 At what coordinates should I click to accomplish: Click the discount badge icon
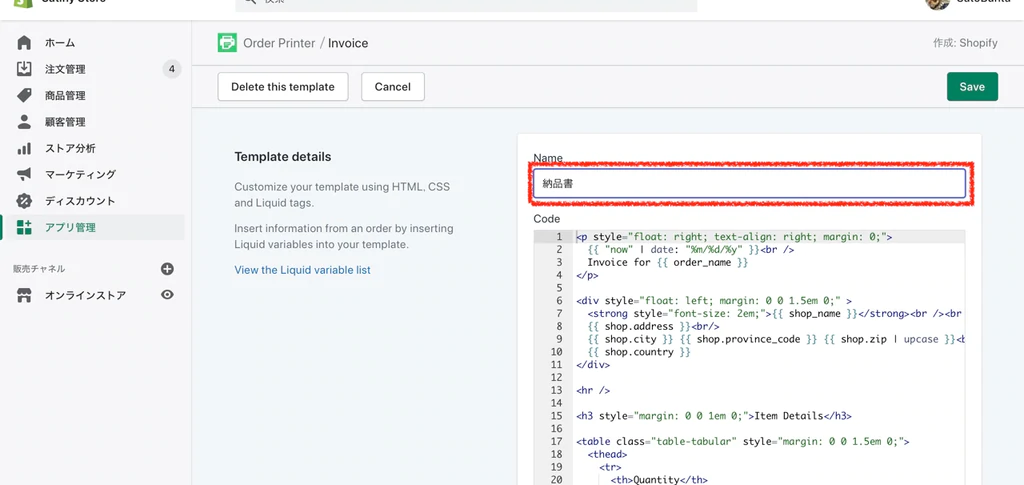coord(25,201)
